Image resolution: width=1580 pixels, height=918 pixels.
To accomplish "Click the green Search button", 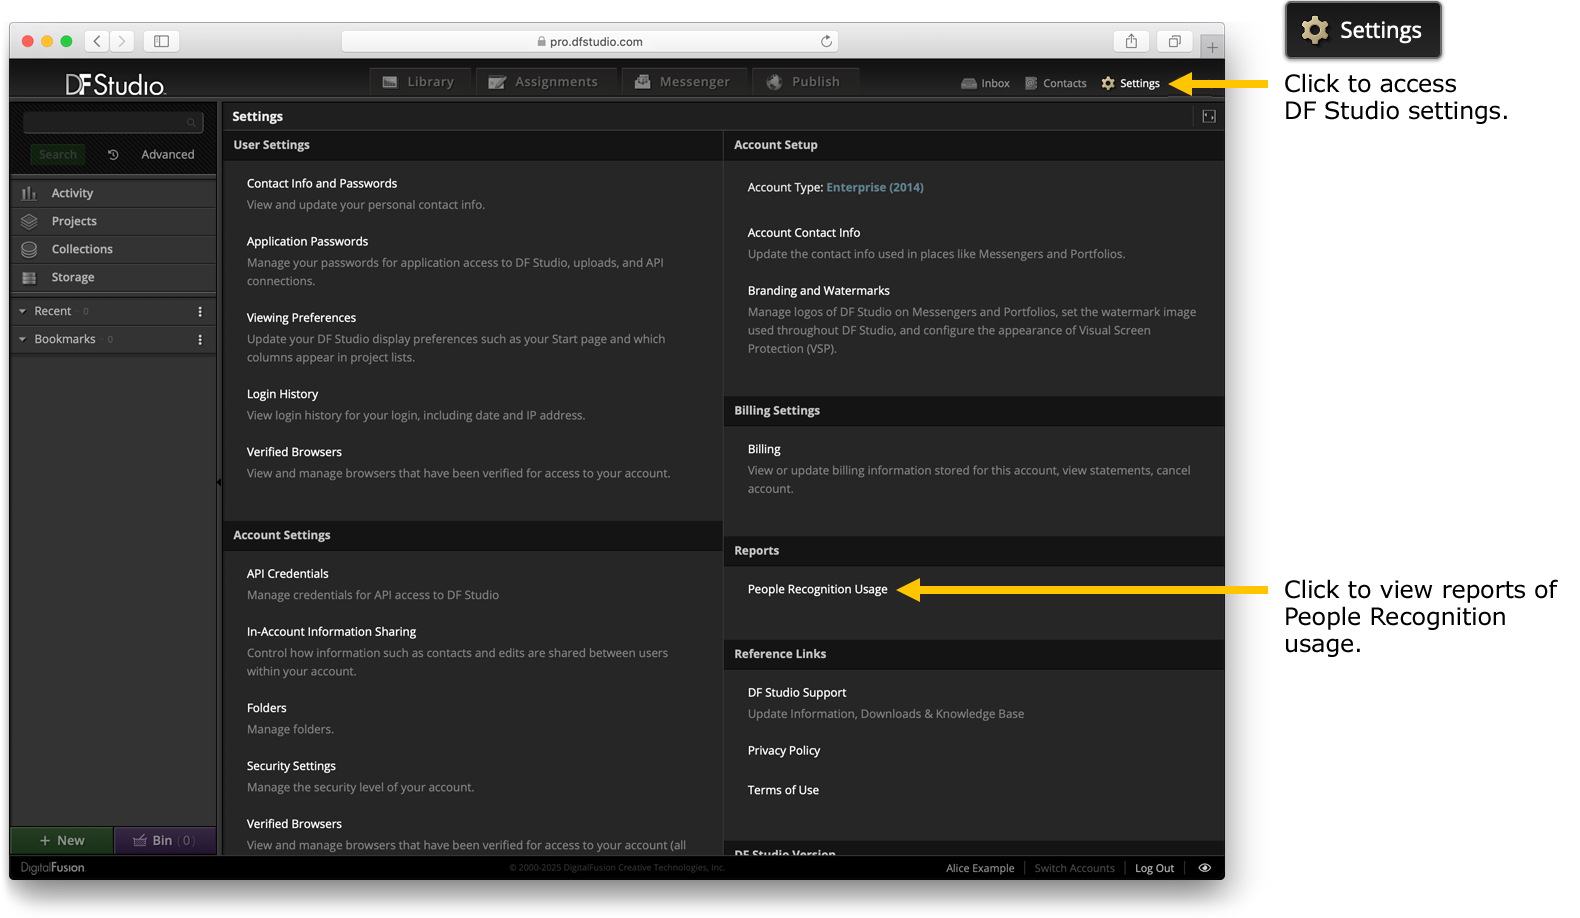I will point(58,155).
